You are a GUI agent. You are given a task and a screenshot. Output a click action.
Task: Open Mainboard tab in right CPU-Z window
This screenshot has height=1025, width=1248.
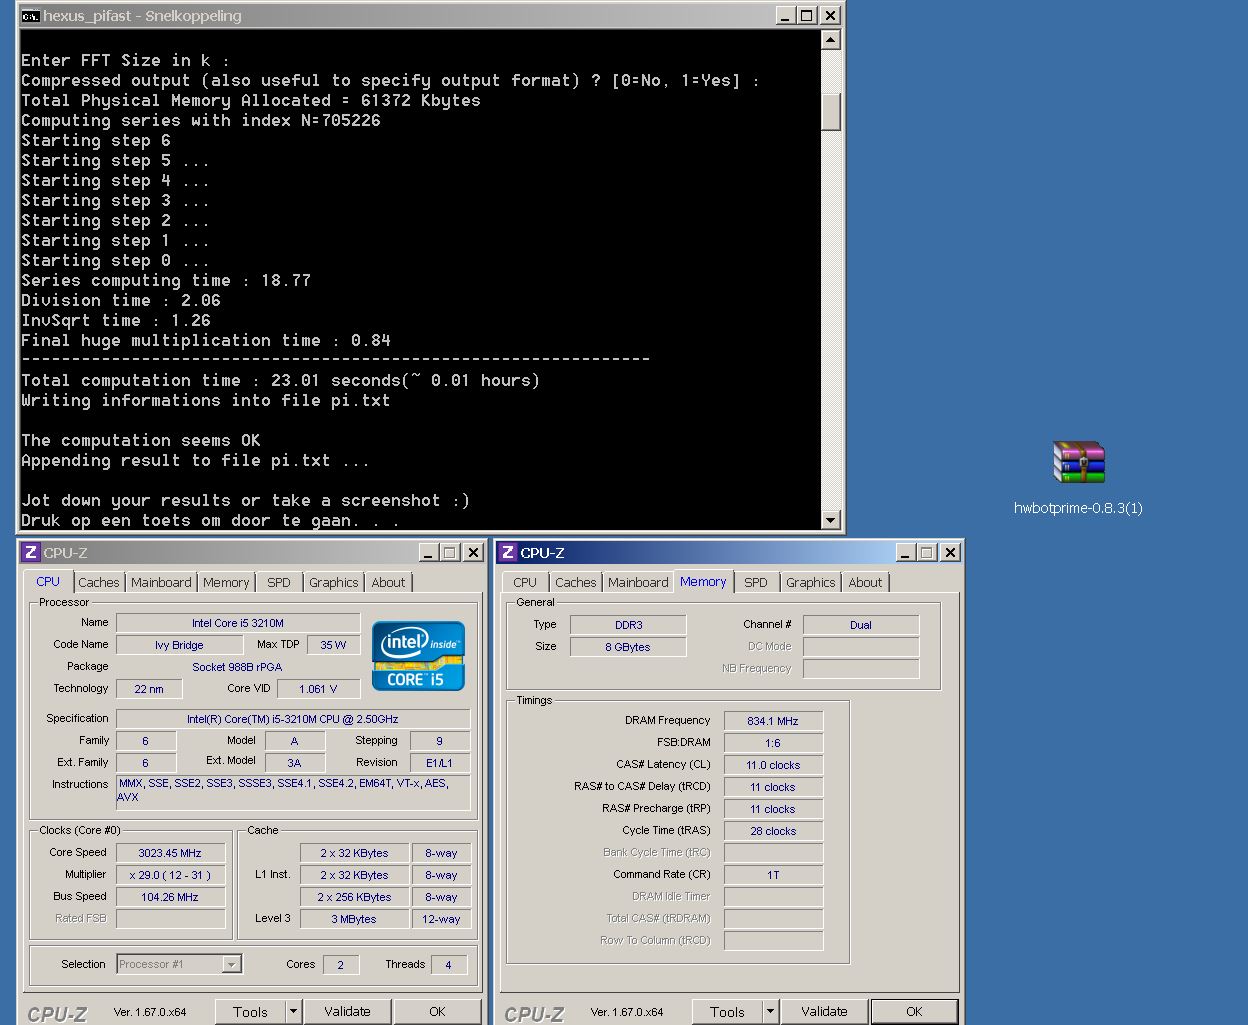[638, 582]
